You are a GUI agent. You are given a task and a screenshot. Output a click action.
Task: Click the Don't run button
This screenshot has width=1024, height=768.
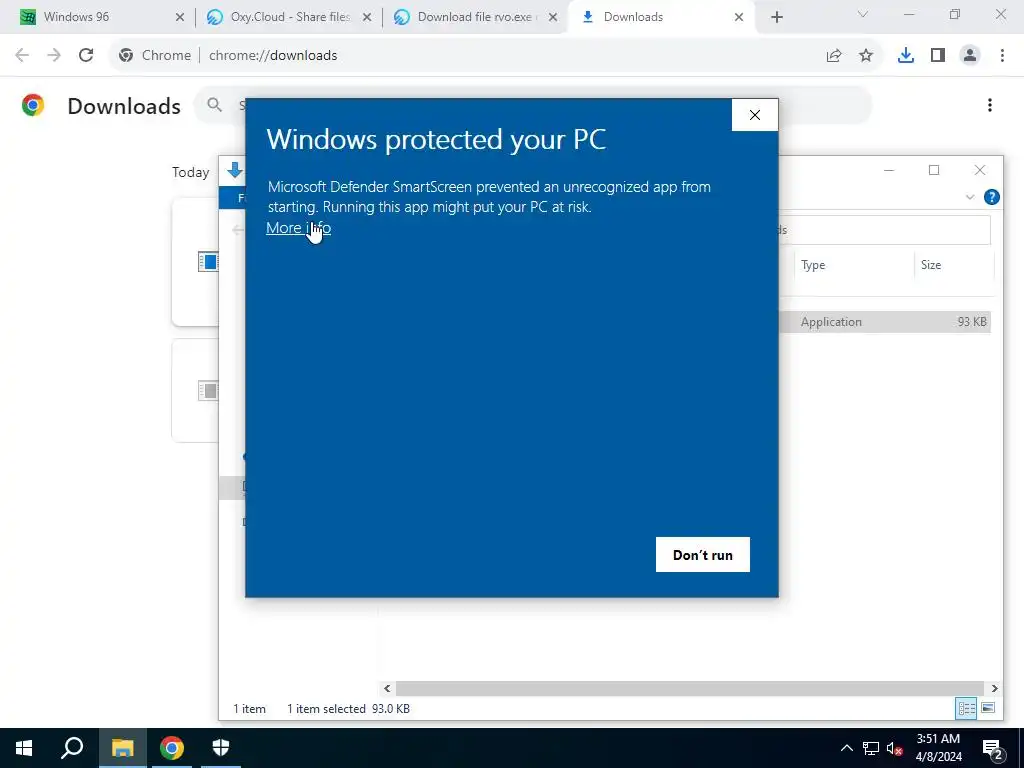(x=703, y=554)
